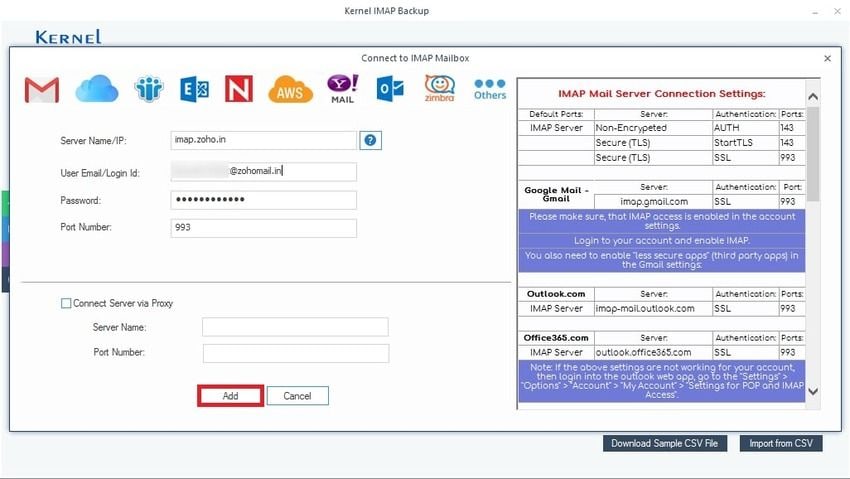Click the proxy Port Number field
Image resolution: width=850 pixels, height=479 pixels.
(x=295, y=353)
